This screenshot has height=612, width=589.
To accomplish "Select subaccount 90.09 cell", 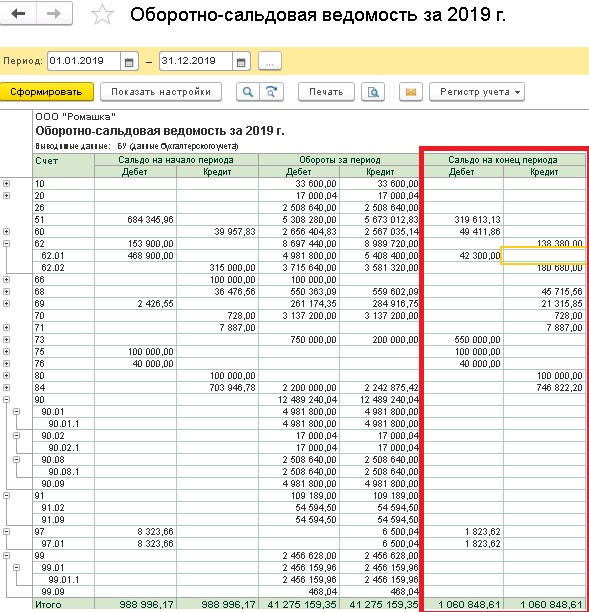I will (63, 484).
